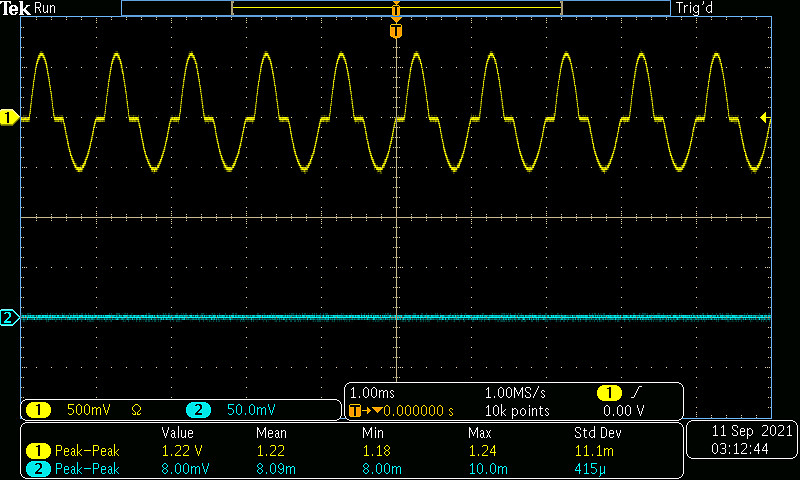Click the 11.1m standard deviation value
The height and width of the screenshot is (480, 800).
tap(594, 451)
